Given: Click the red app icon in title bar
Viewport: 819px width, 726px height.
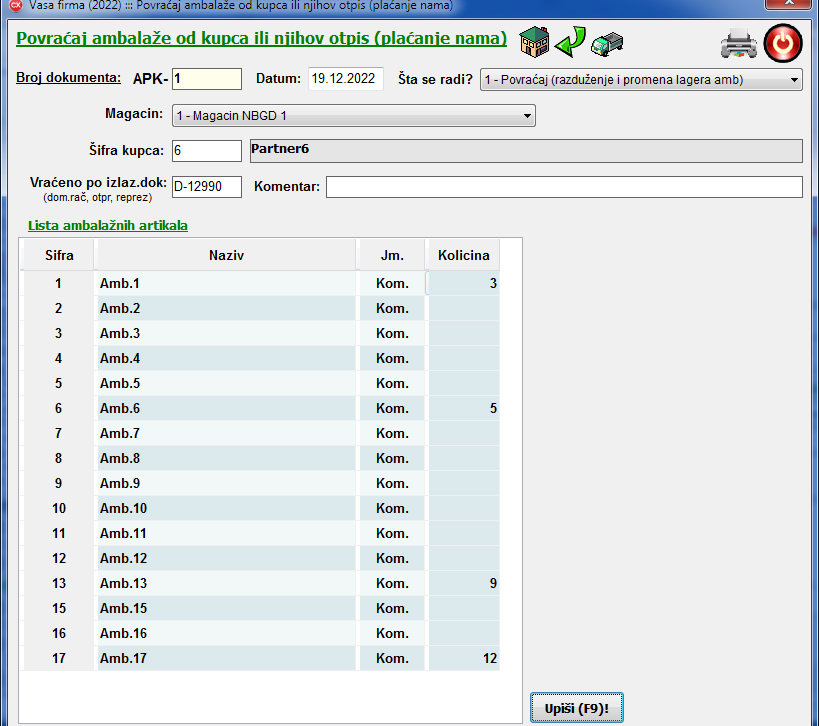Looking at the screenshot, I should click(x=16, y=6).
